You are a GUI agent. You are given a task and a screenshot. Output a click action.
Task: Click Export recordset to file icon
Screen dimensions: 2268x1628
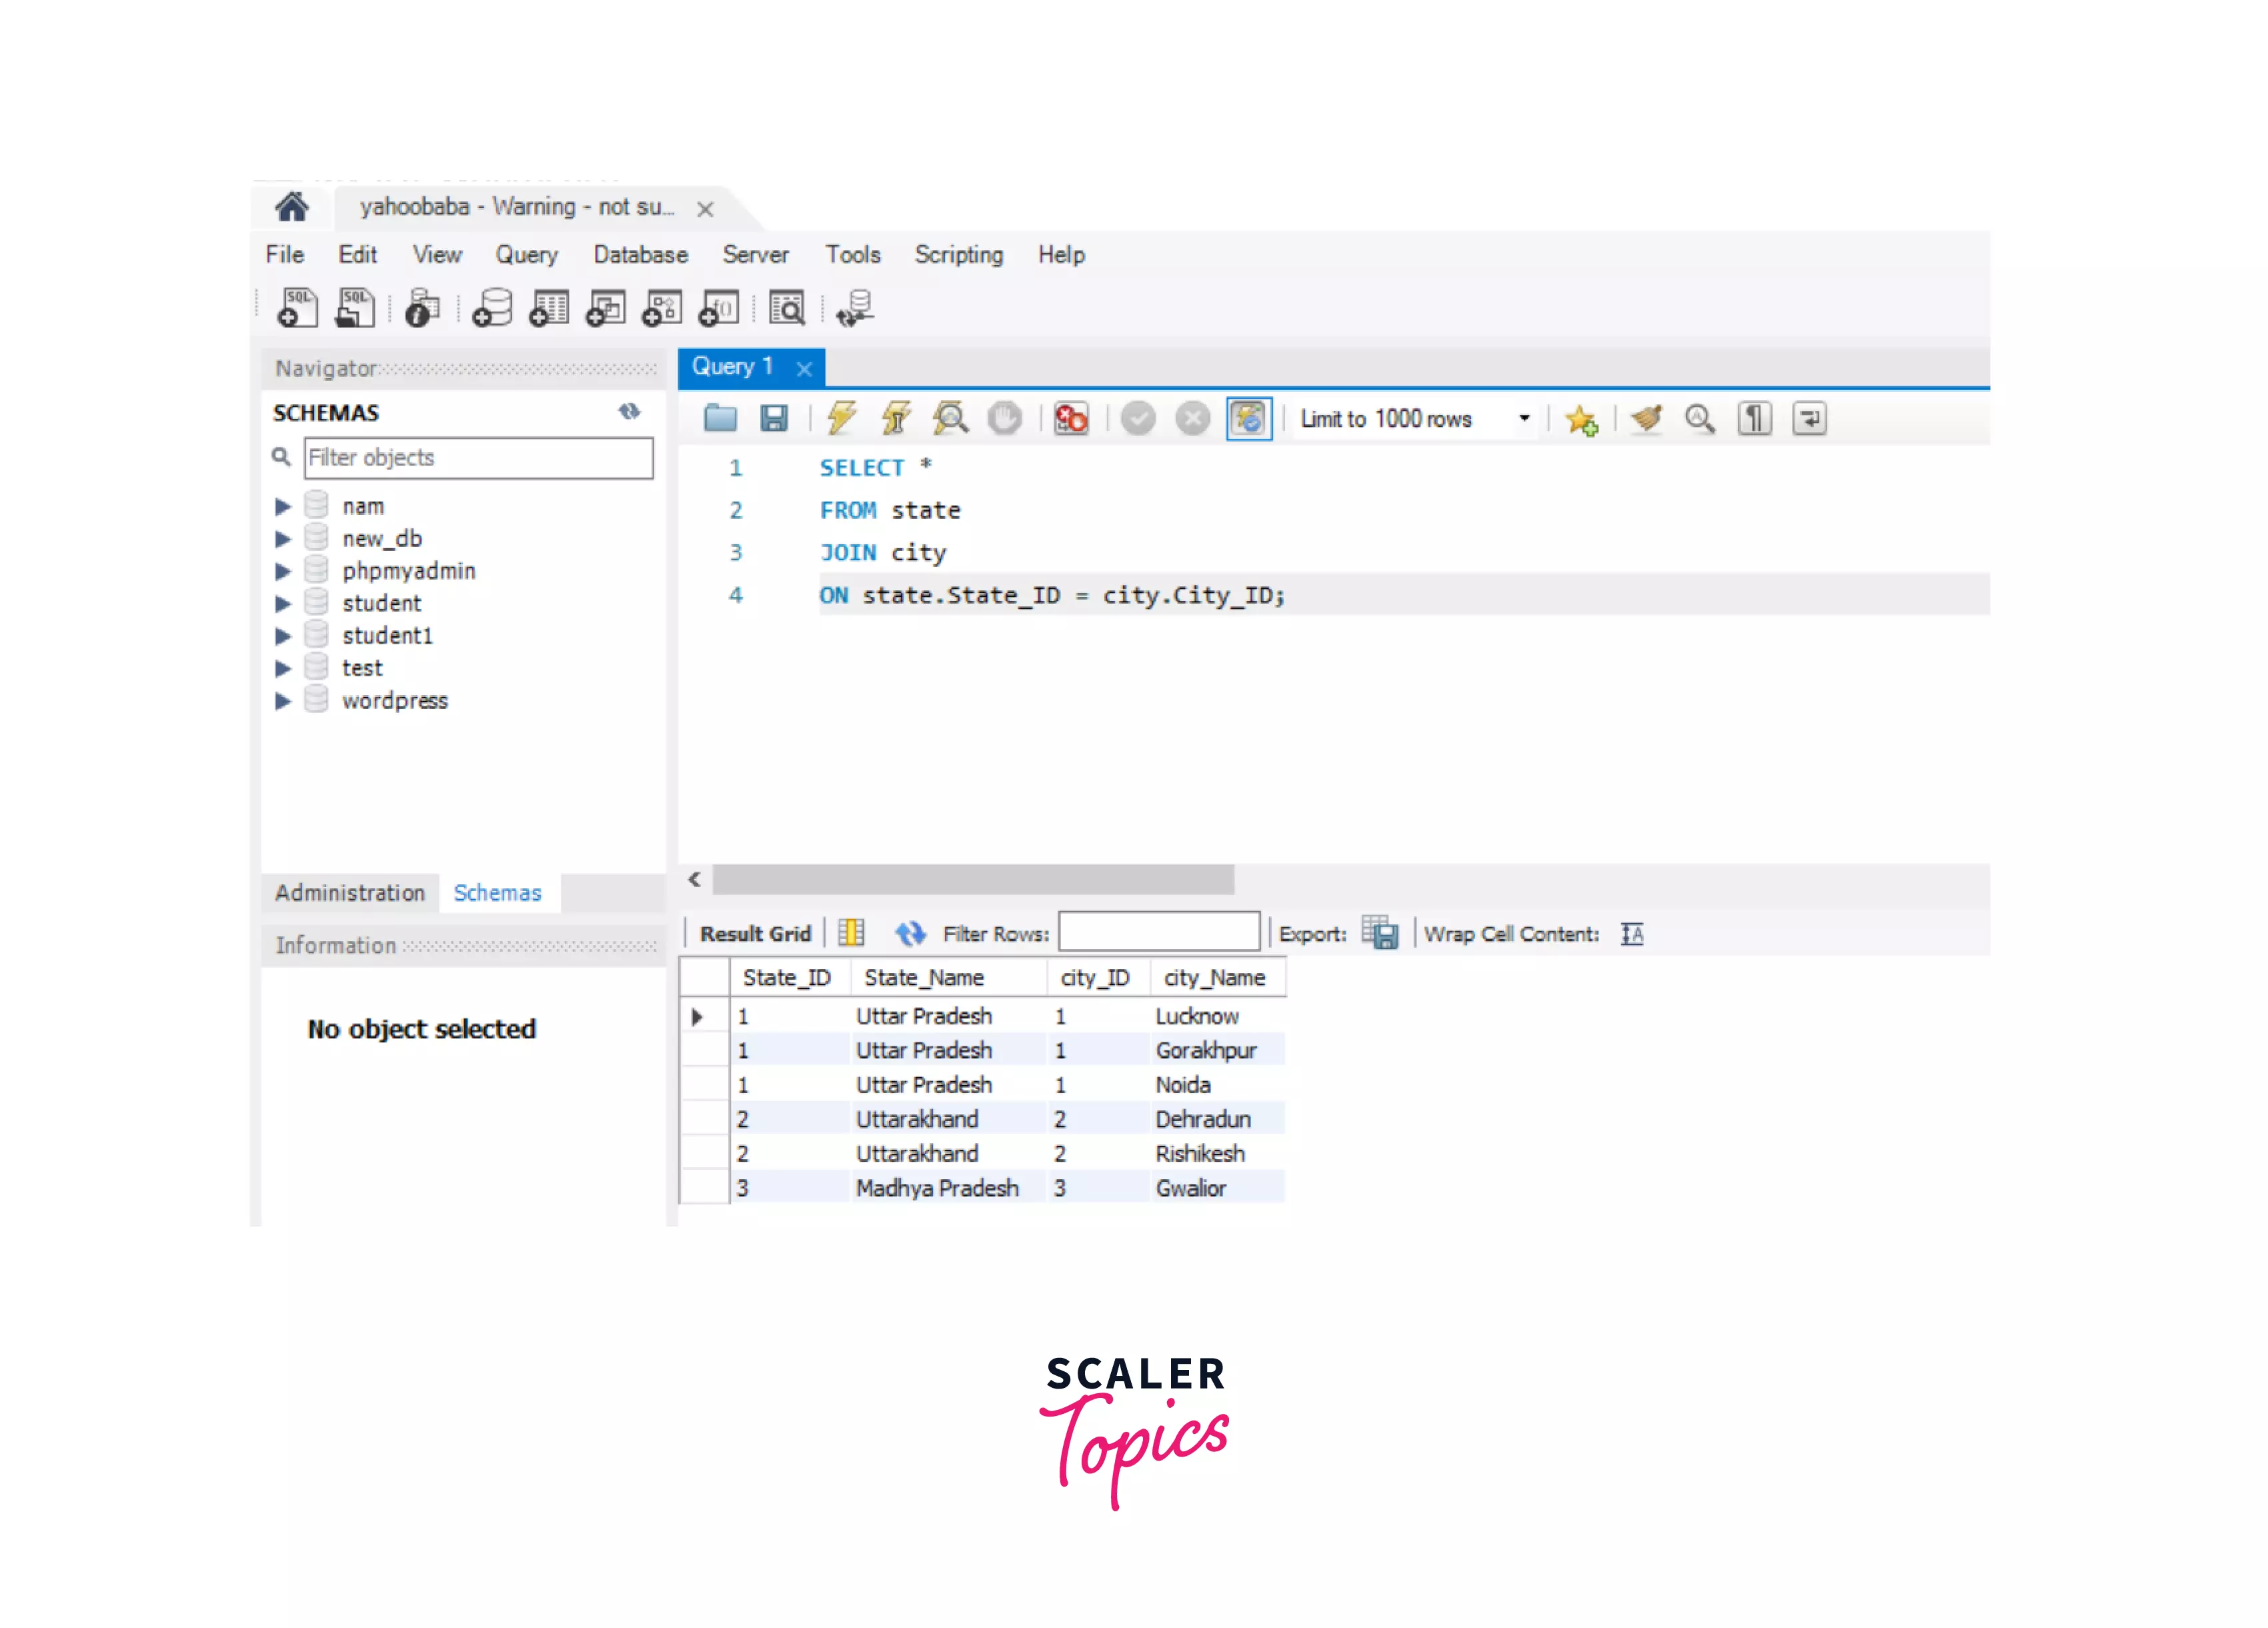coord(1380,933)
